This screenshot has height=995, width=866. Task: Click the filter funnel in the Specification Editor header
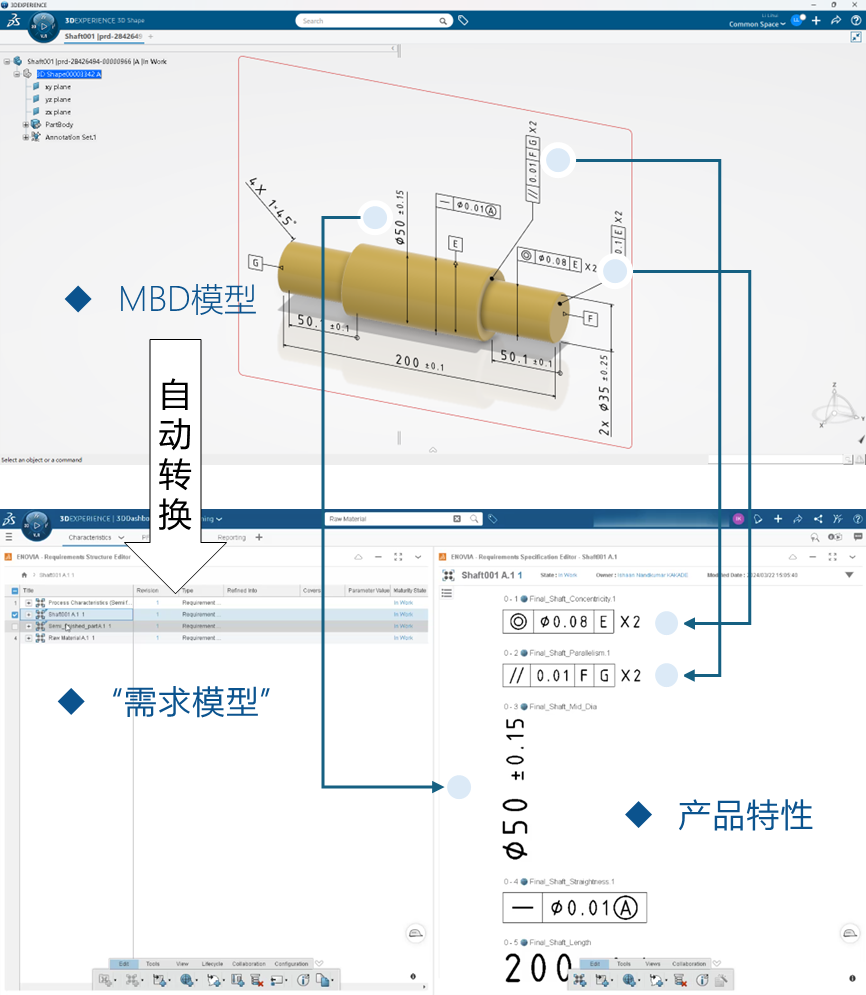point(849,575)
